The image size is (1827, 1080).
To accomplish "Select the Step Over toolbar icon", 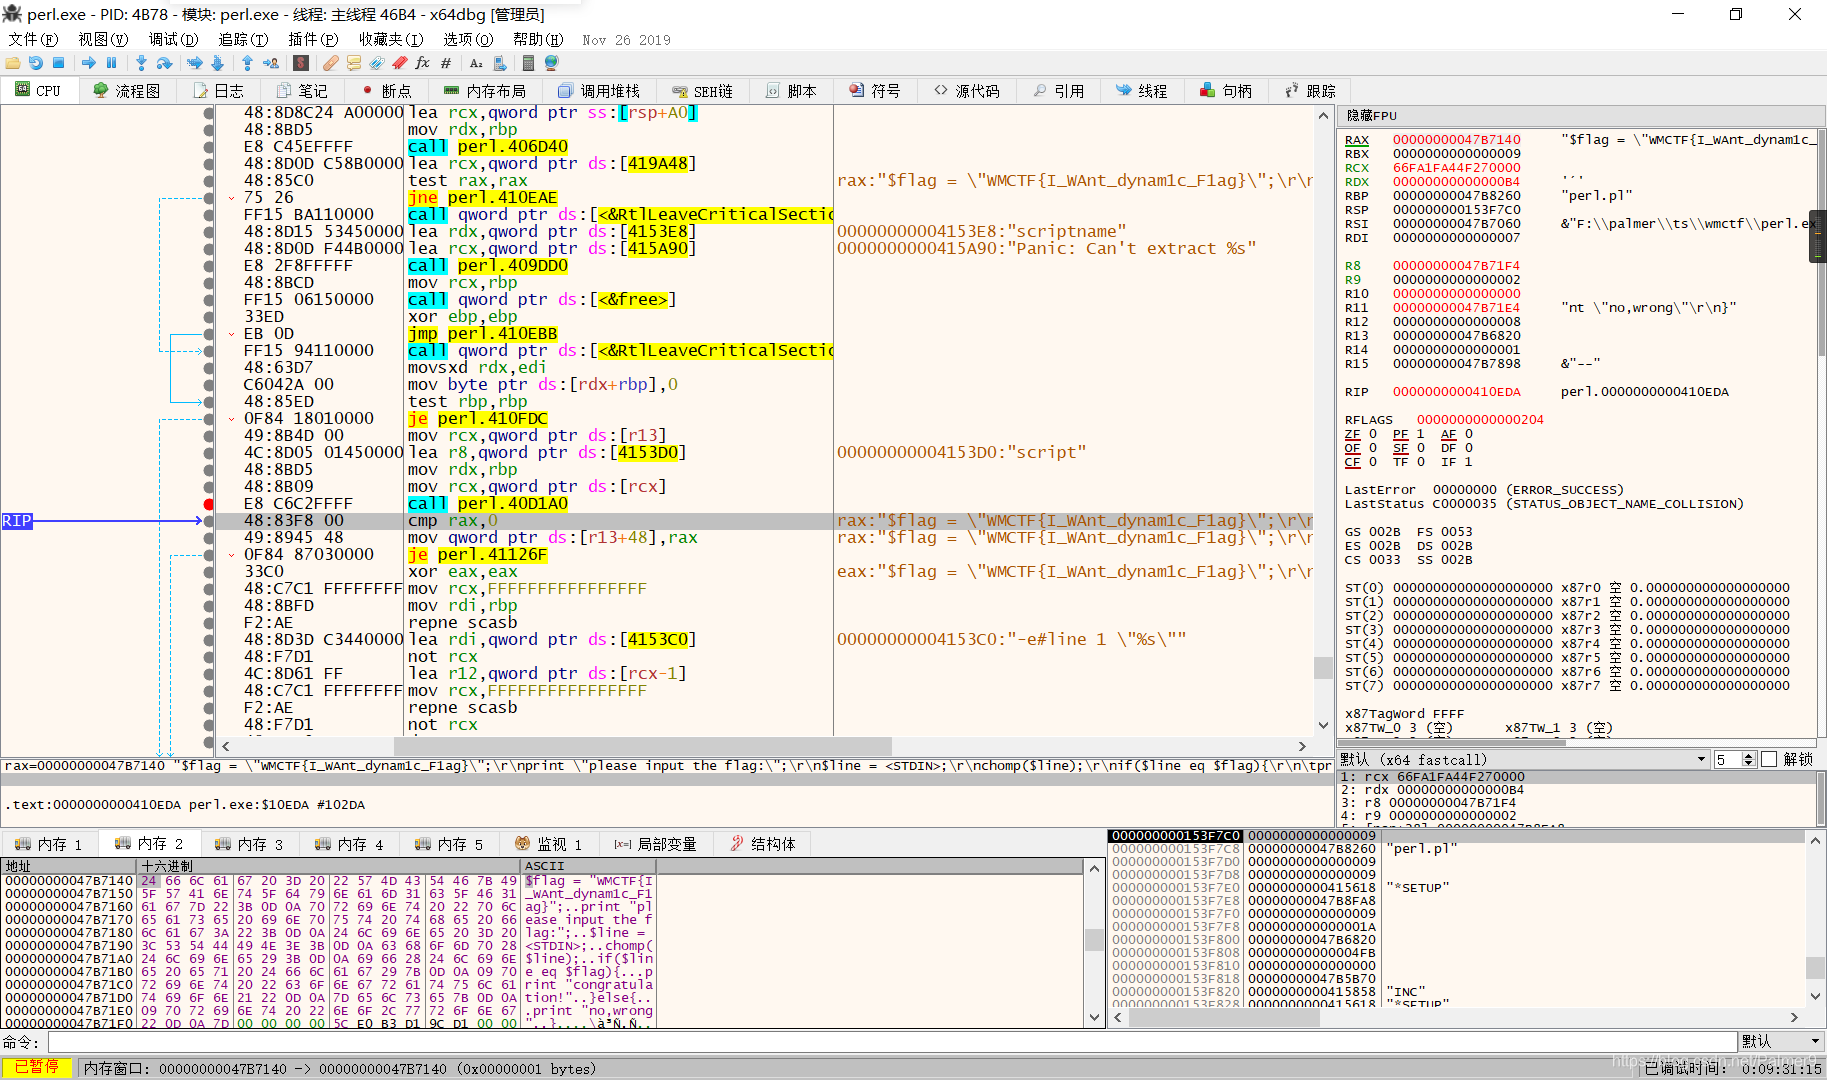I will click(x=165, y=62).
